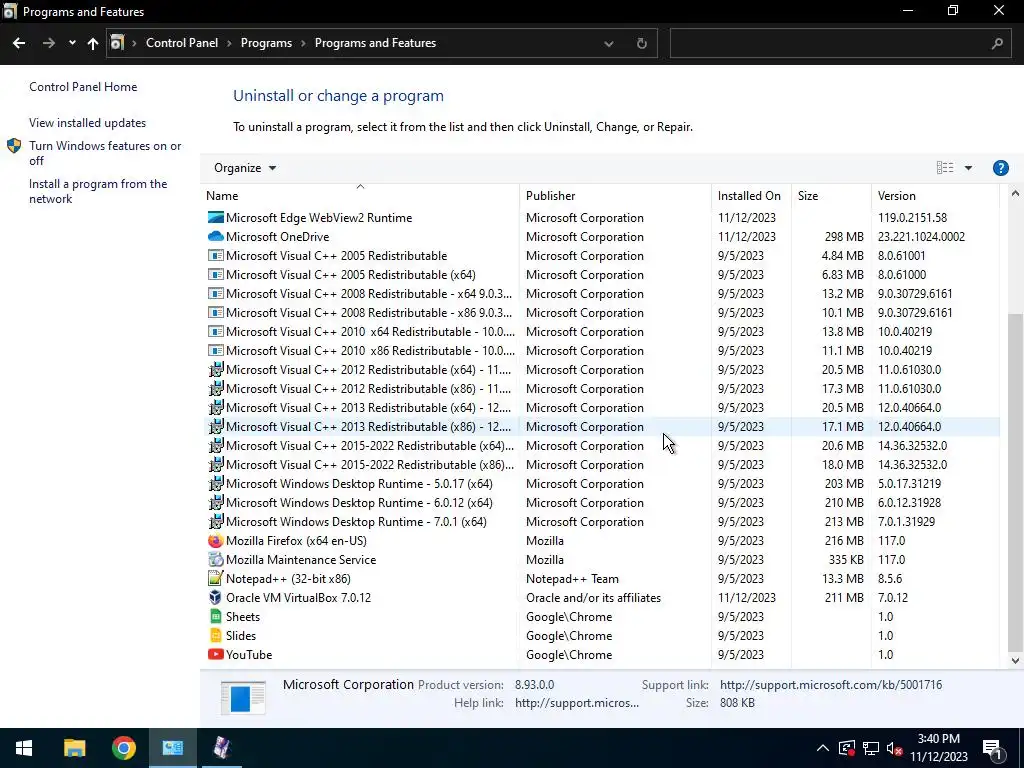1024x768 pixels.
Task: Click the Notepad++ icon in list
Action: [216, 579]
